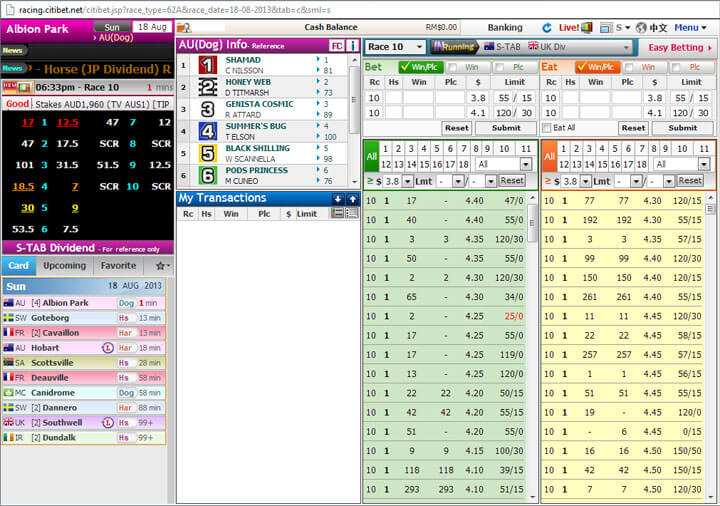720x506 pixels.
Task: Click the star icon next to Favorite tab
Action: (x=159, y=266)
